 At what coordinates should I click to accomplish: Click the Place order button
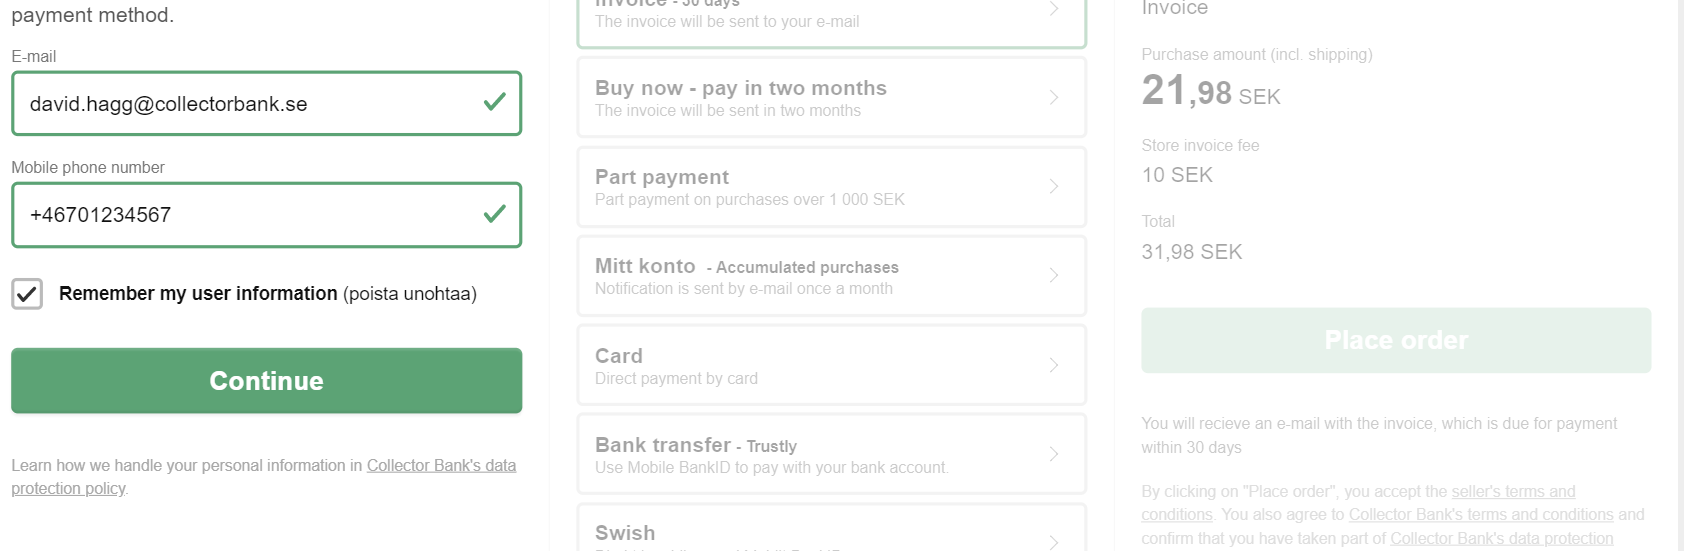[1396, 341]
